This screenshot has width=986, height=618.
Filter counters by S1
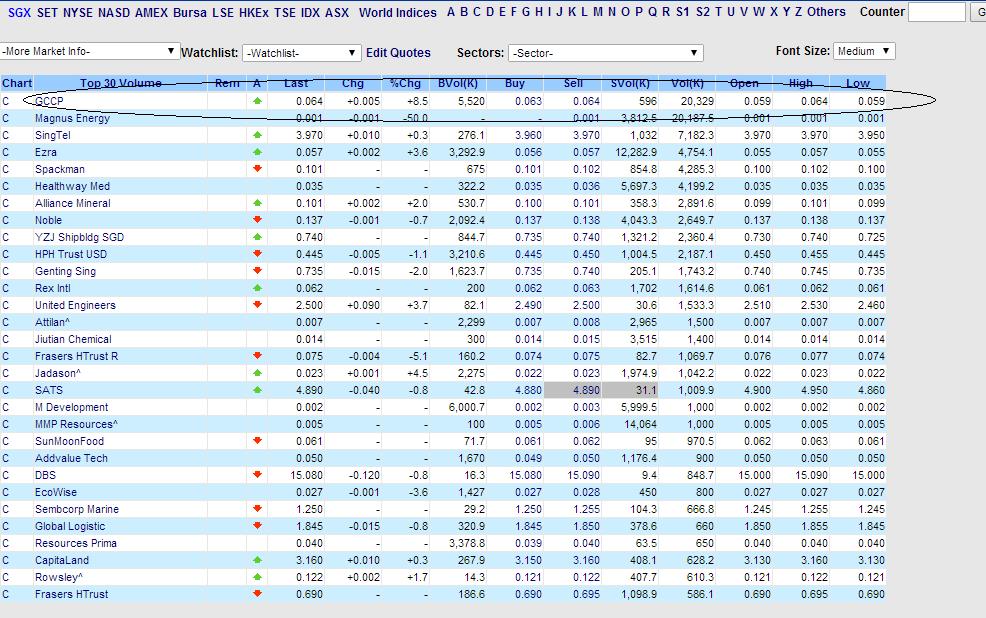point(683,12)
